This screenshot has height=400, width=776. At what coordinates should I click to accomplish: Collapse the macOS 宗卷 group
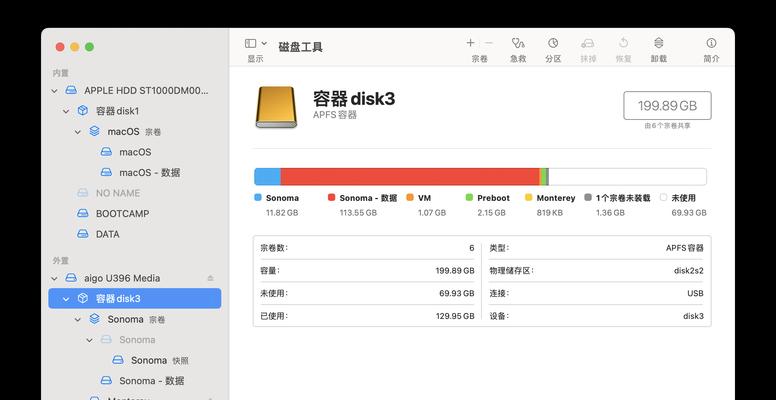tap(78, 132)
